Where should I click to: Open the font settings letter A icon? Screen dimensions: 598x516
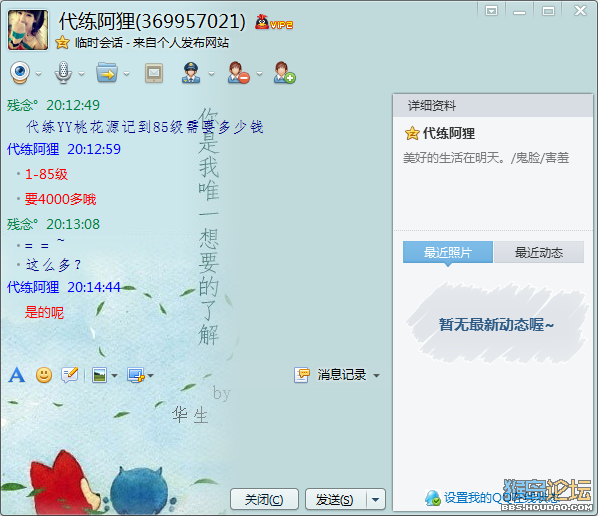pos(17,375)
